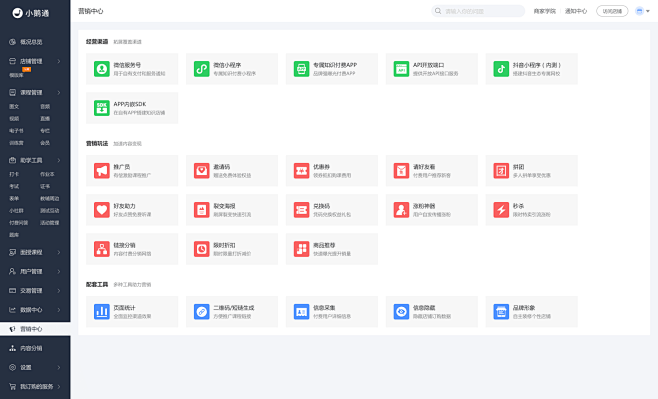Click the 访问店铺 button in header
This screenshot has width=658, height=399.
pos(612,11)
